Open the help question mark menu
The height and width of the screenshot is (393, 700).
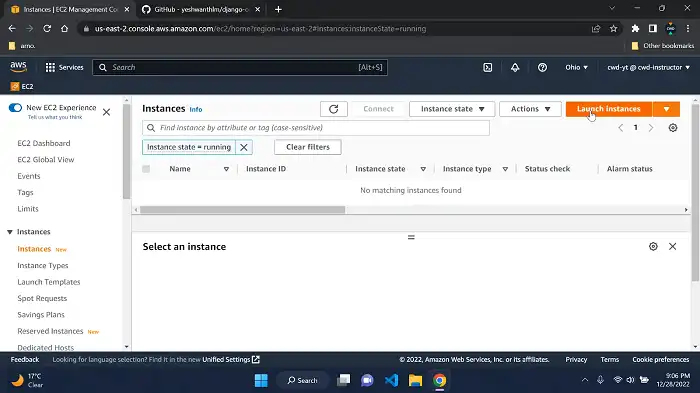coord(542,67)
